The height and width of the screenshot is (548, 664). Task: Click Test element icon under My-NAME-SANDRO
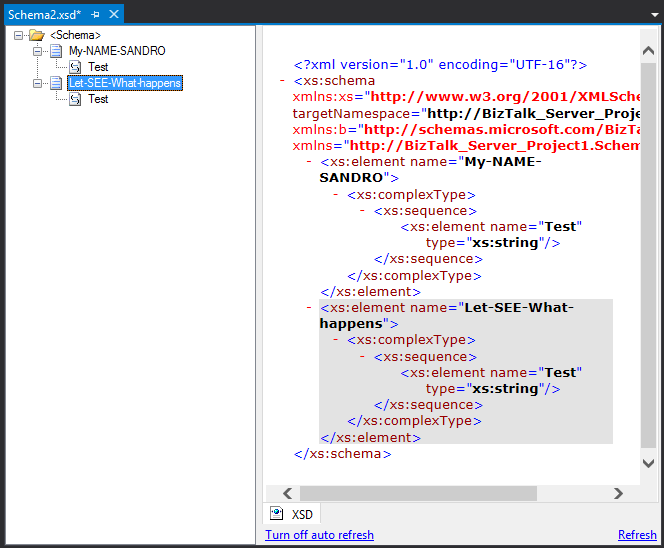75,67
